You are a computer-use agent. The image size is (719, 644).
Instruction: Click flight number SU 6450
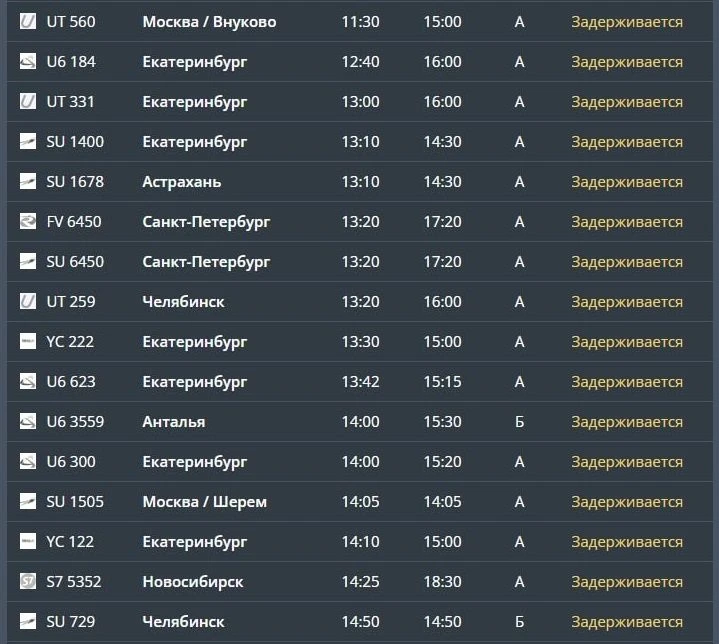pos(75,262)
